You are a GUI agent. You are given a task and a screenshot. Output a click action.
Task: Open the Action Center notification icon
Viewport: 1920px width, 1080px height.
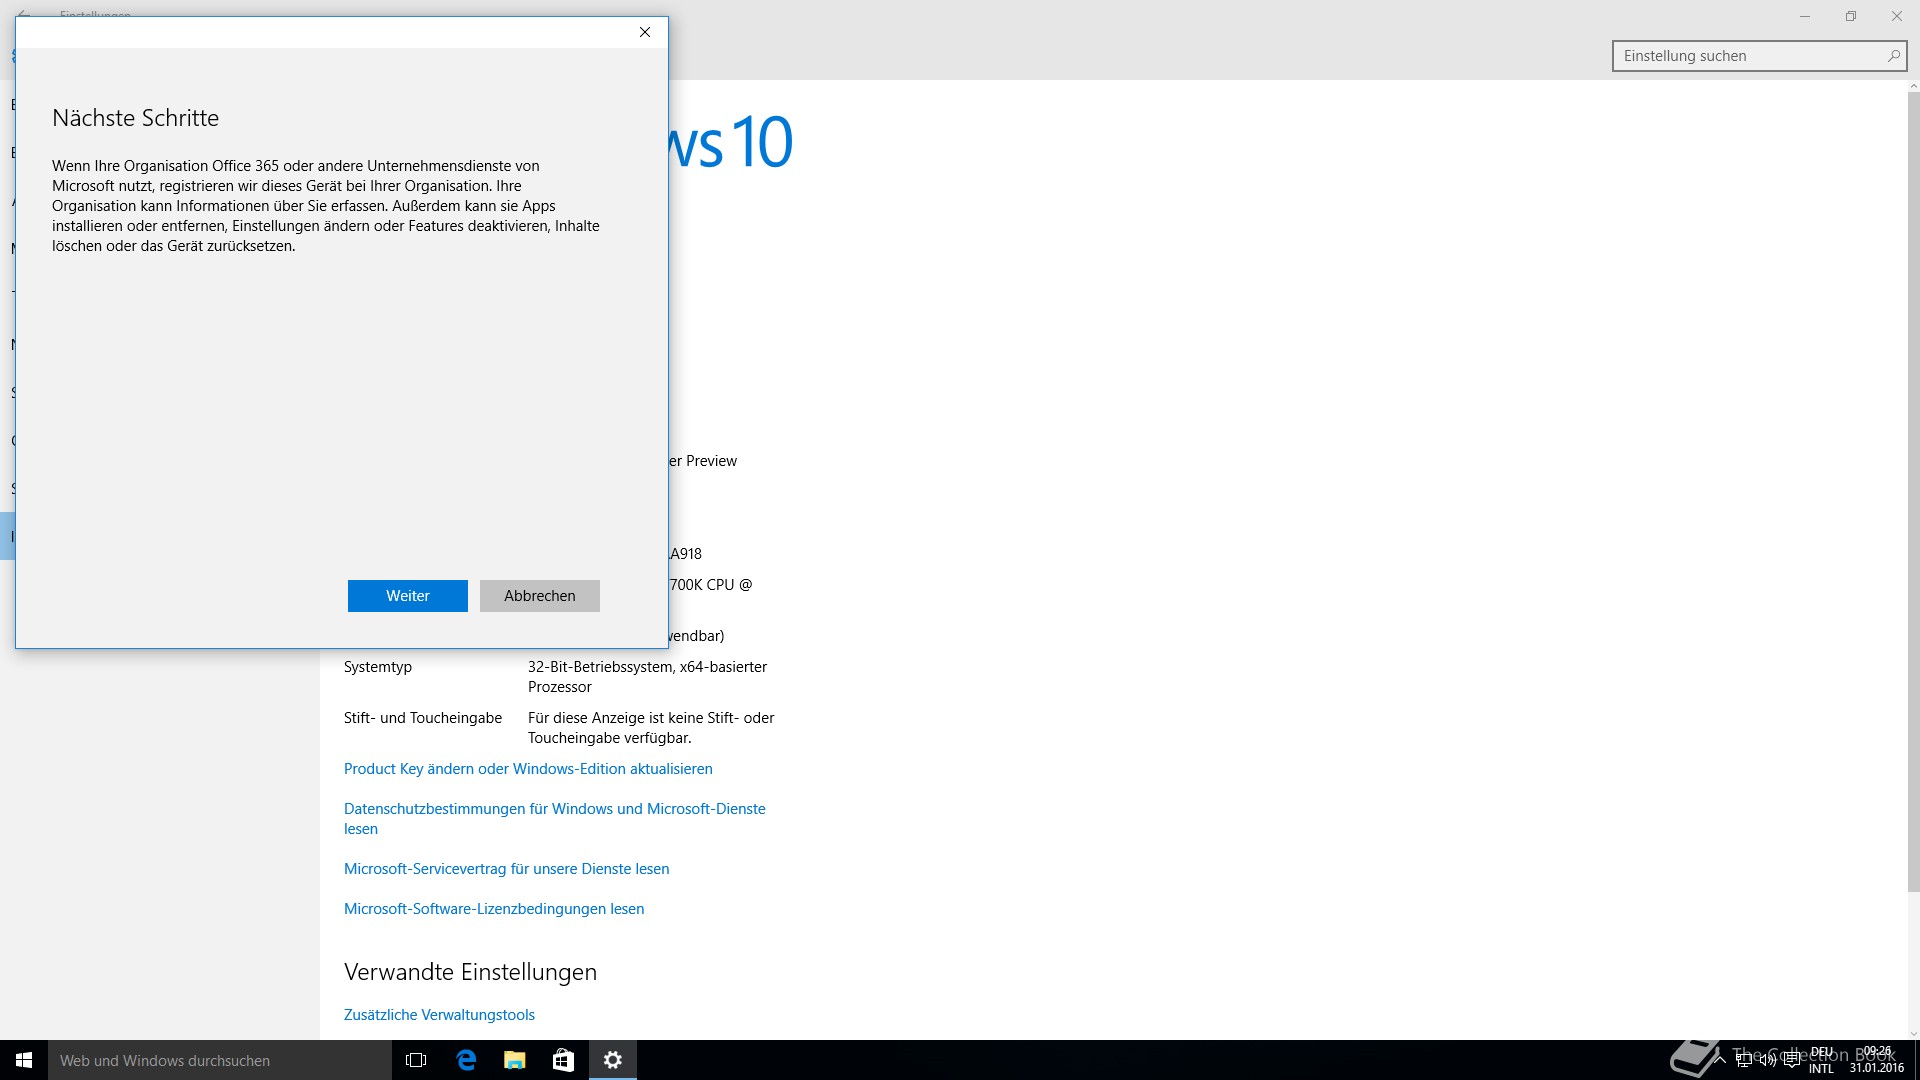(x=1792, y=1060)
